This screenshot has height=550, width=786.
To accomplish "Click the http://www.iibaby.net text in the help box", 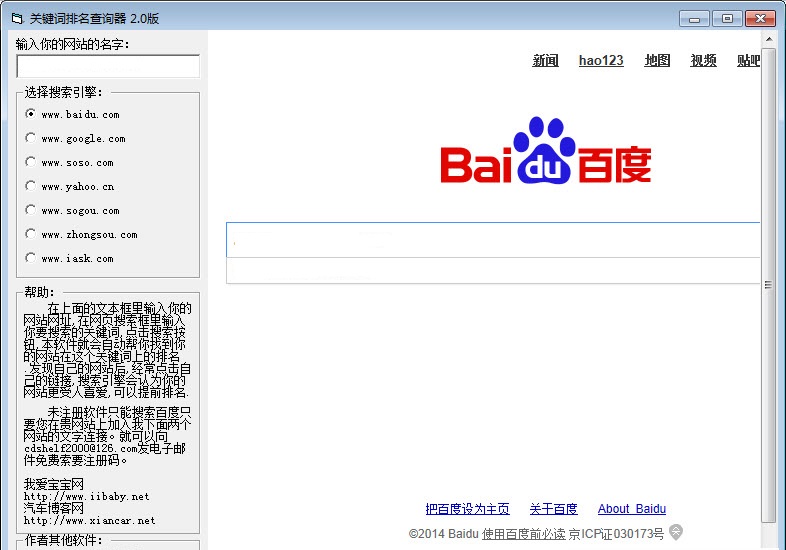I will [87, 496].
